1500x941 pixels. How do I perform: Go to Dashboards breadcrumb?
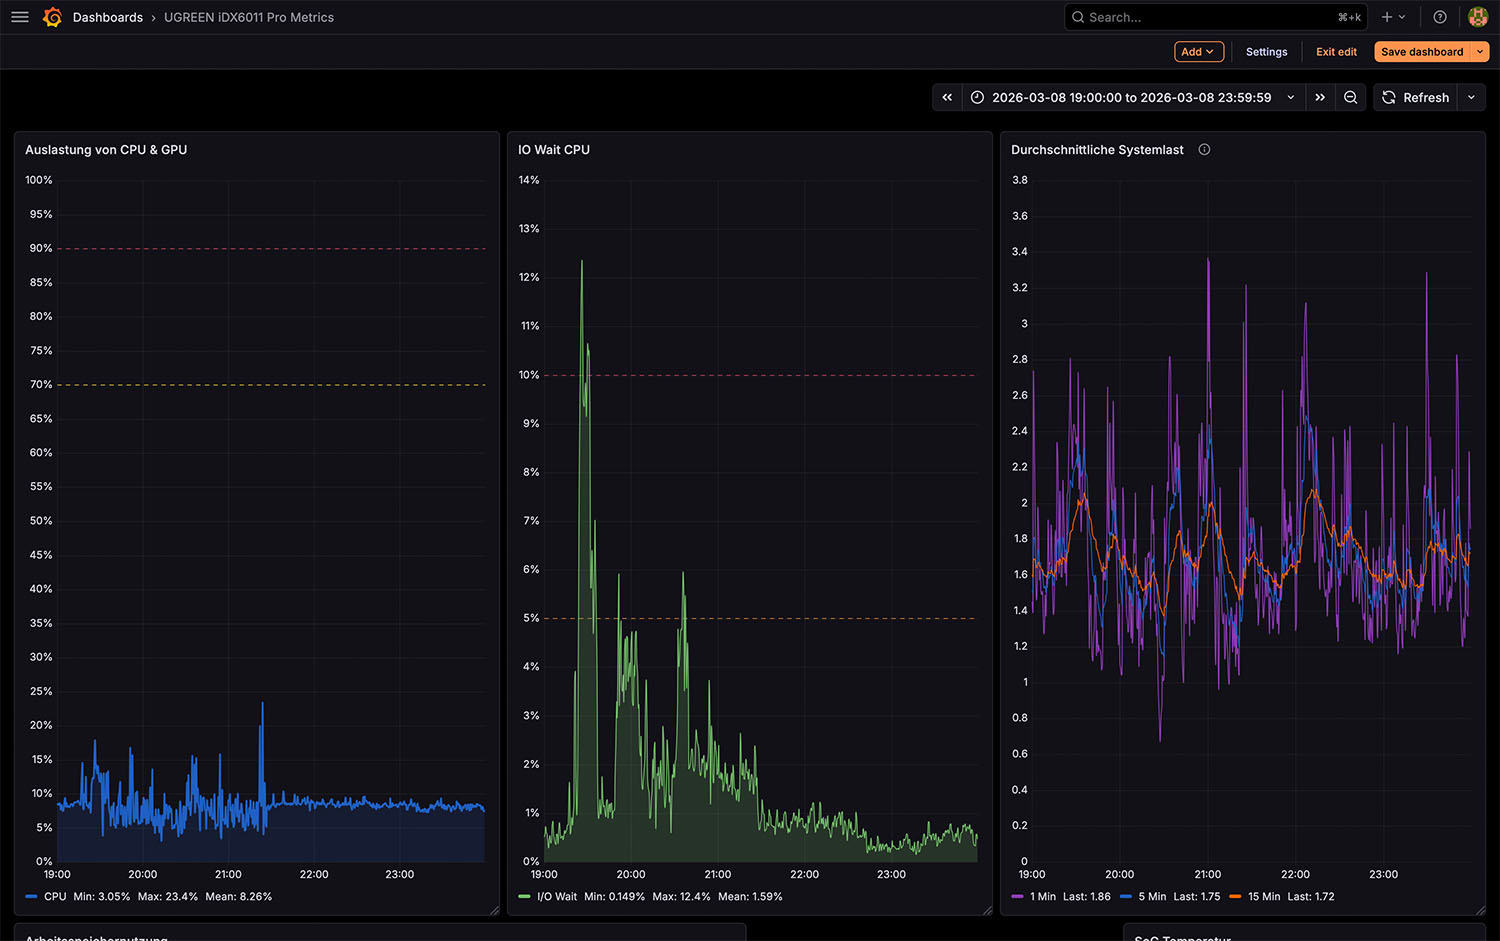pyautogui.click(x=107, y=17)
